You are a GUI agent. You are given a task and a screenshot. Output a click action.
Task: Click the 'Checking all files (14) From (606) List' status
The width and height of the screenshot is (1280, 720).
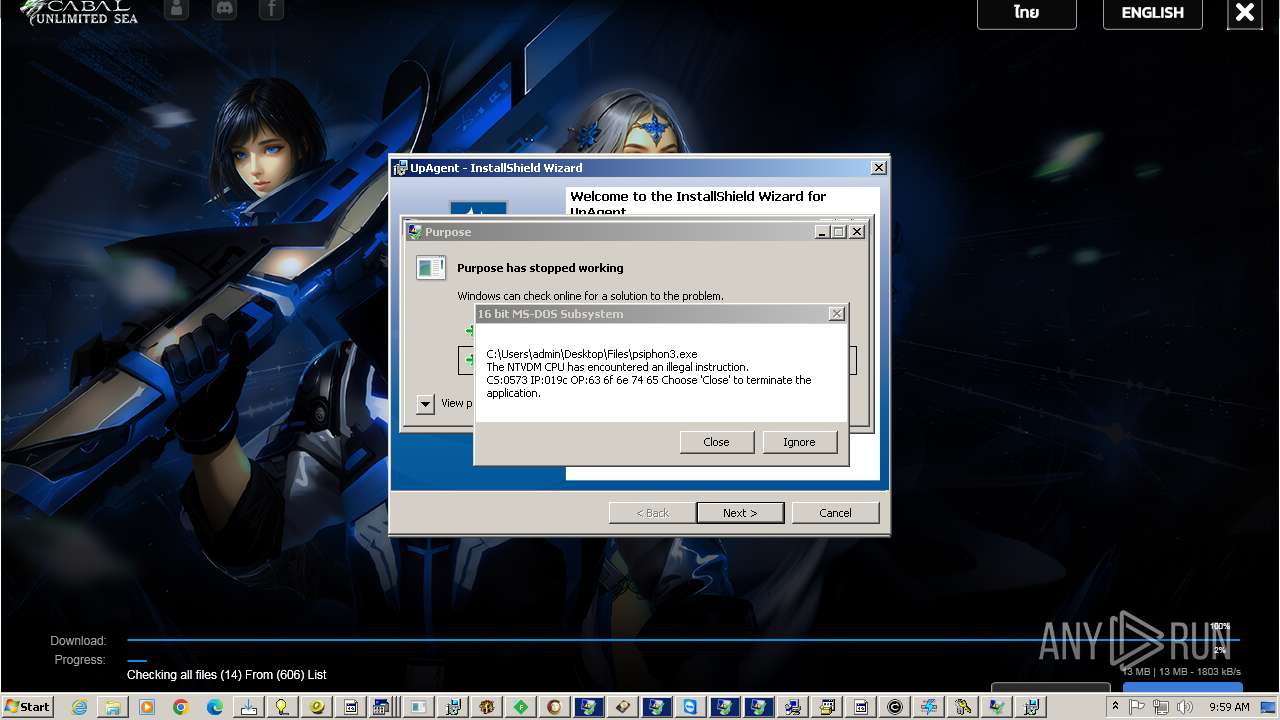tap(227, 675)
